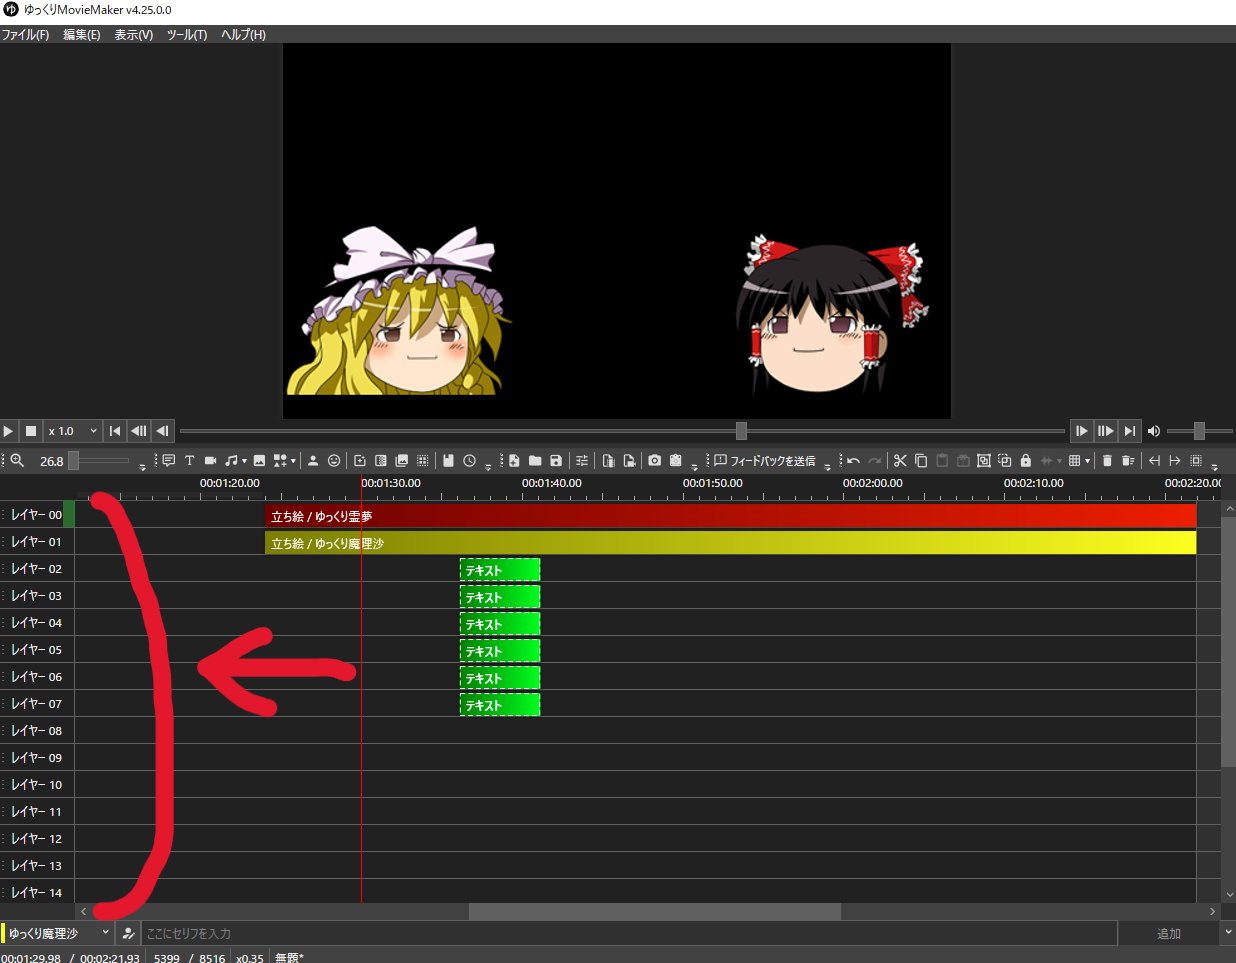This screenshot has width=1236, height=963.
Task: Jump to the end of the timeline
Action: (1130, 431)
